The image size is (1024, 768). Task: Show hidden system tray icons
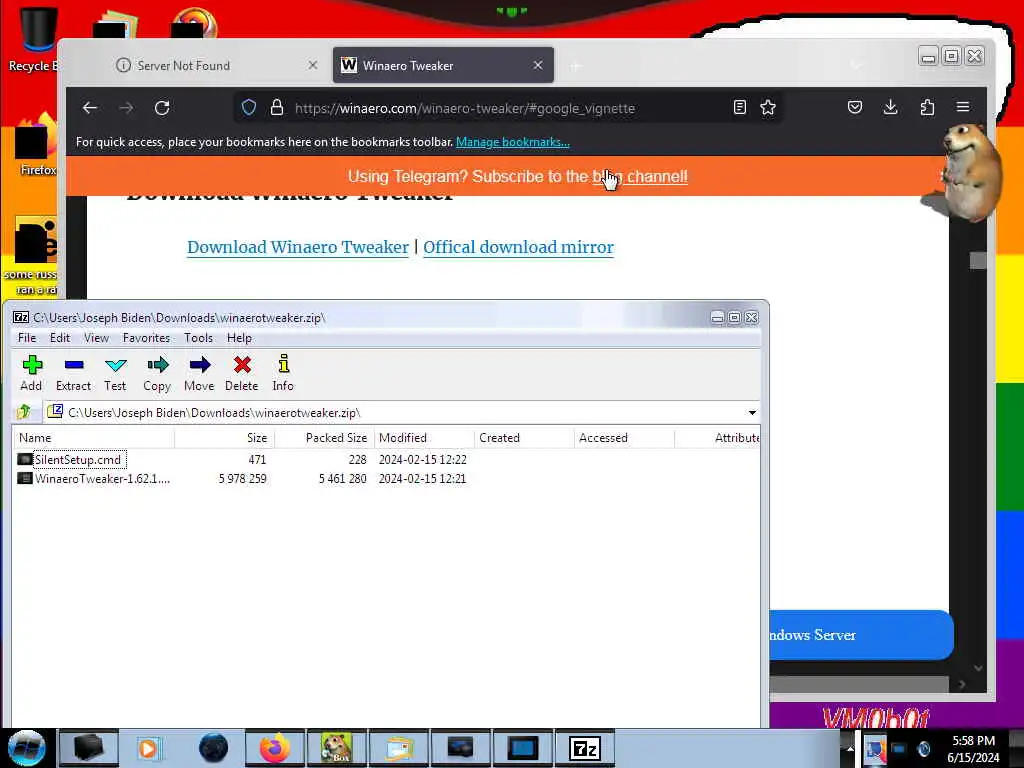pos(850,748)
